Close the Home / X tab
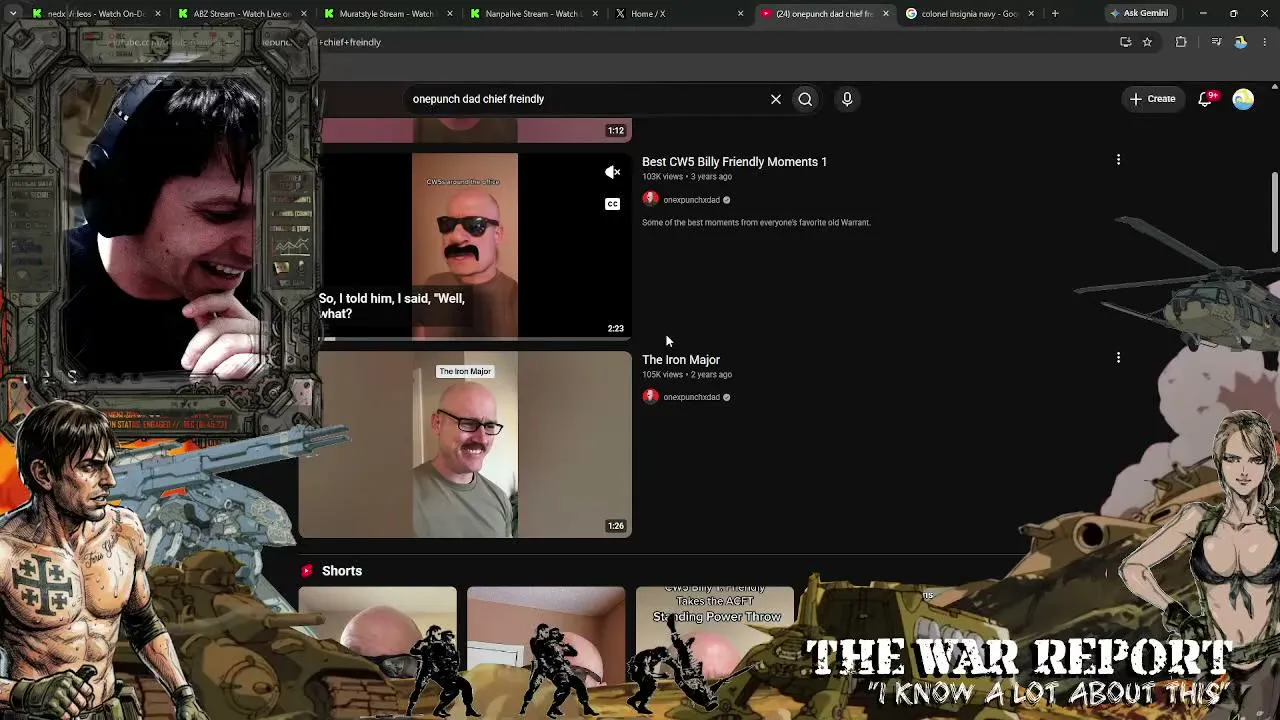Image resolution: width=1280 pixels, height=720 pixels. pos(740,14)
